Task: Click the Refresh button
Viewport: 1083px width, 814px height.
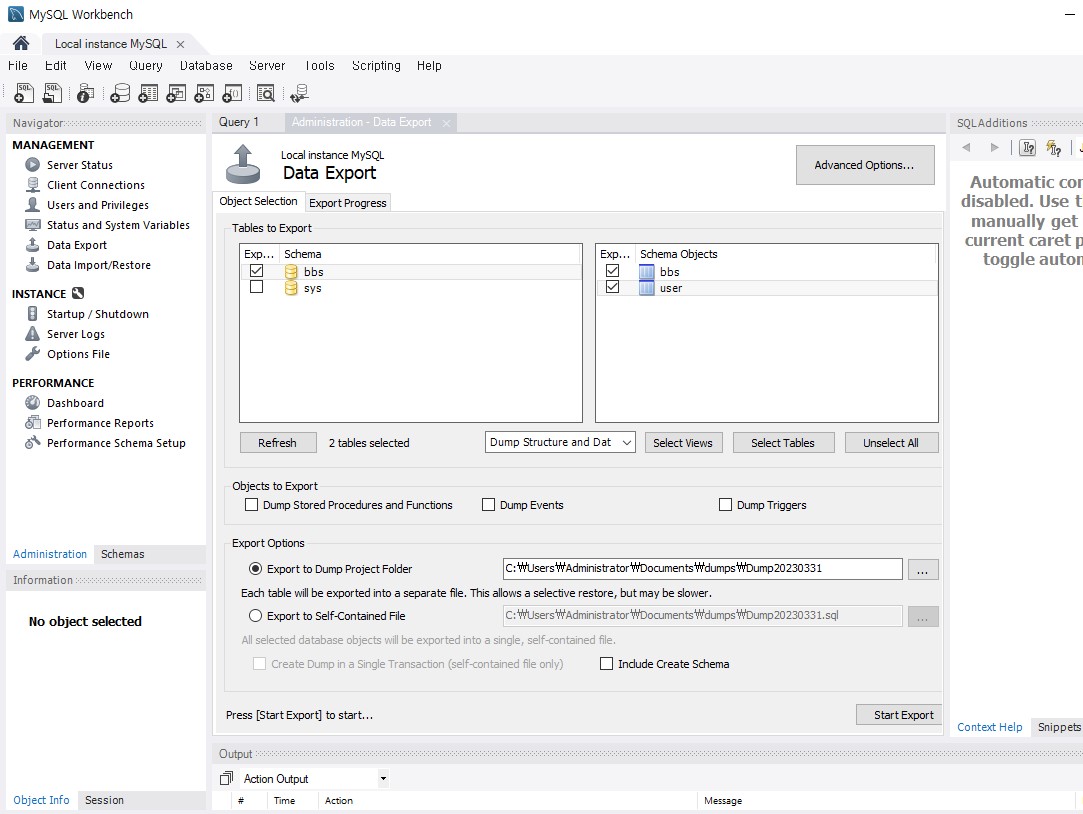Action: click(278, 443)
